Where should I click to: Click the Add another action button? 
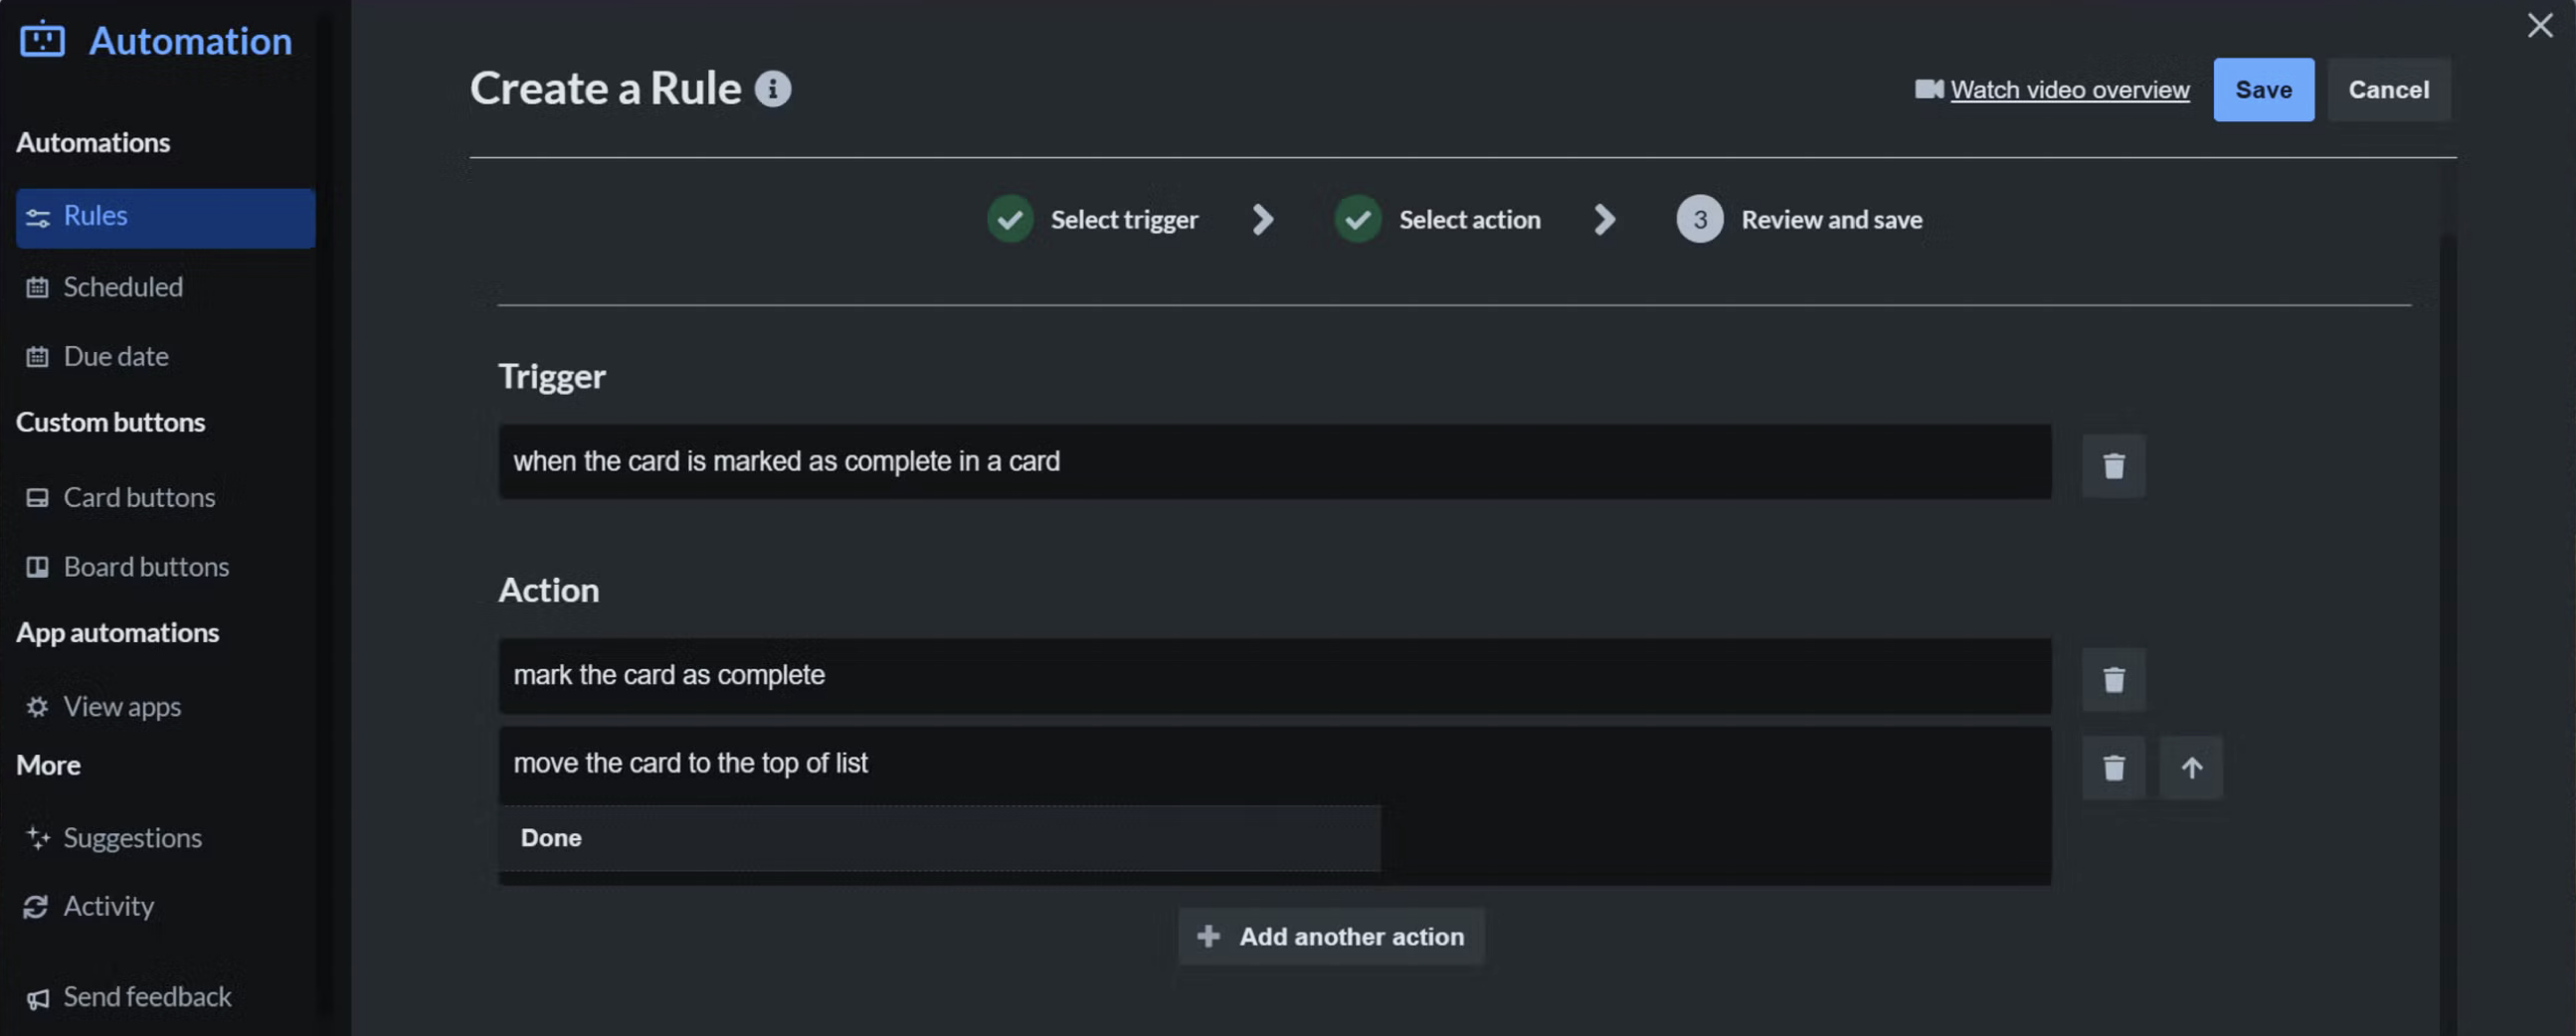pyautogui.click(x=1330, y=936)
